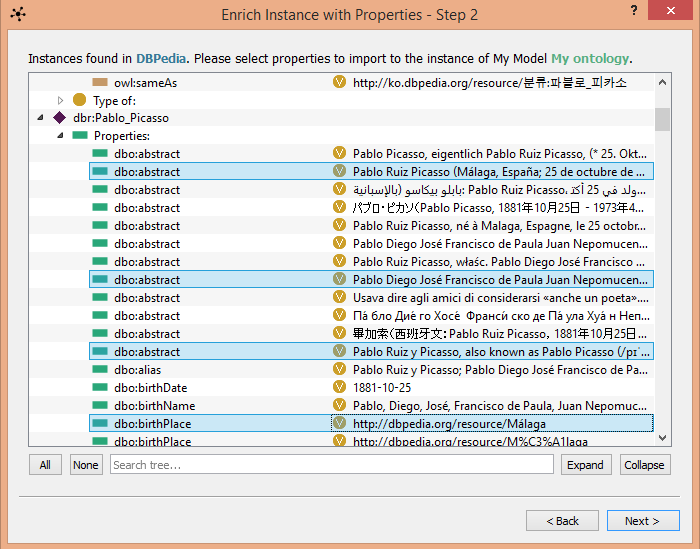Image resolution: width=700 pixels, height=549 pixels.
Task: Click the value icon beside 1881-10-25
Action: coord(340,388)
